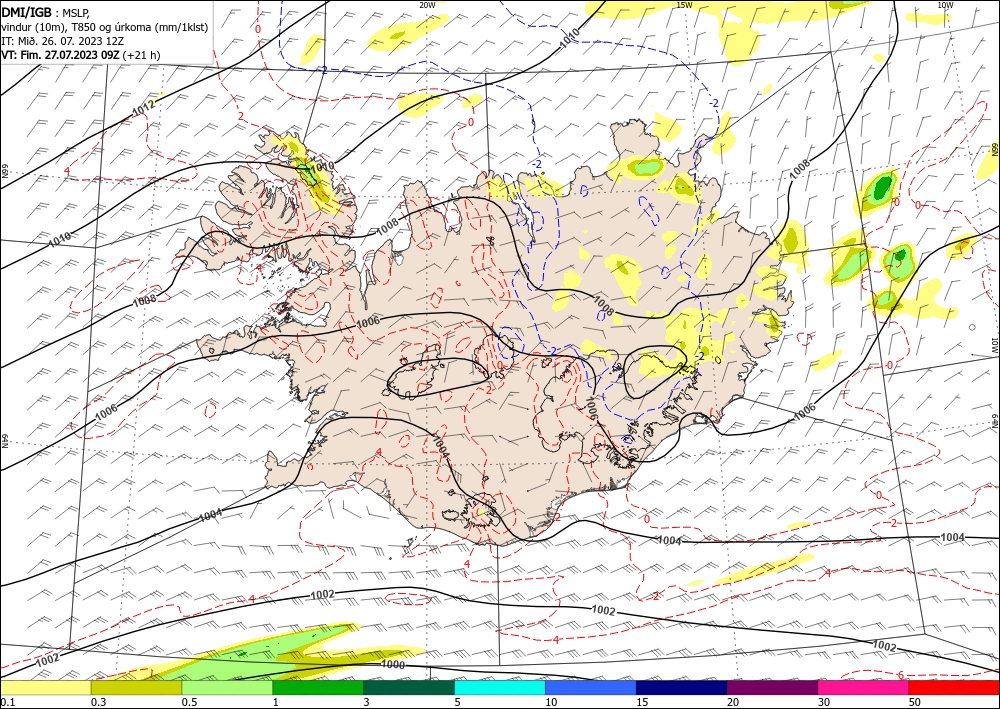Select the dark green 3–5 legend swatch

click(x=409, y=688)
